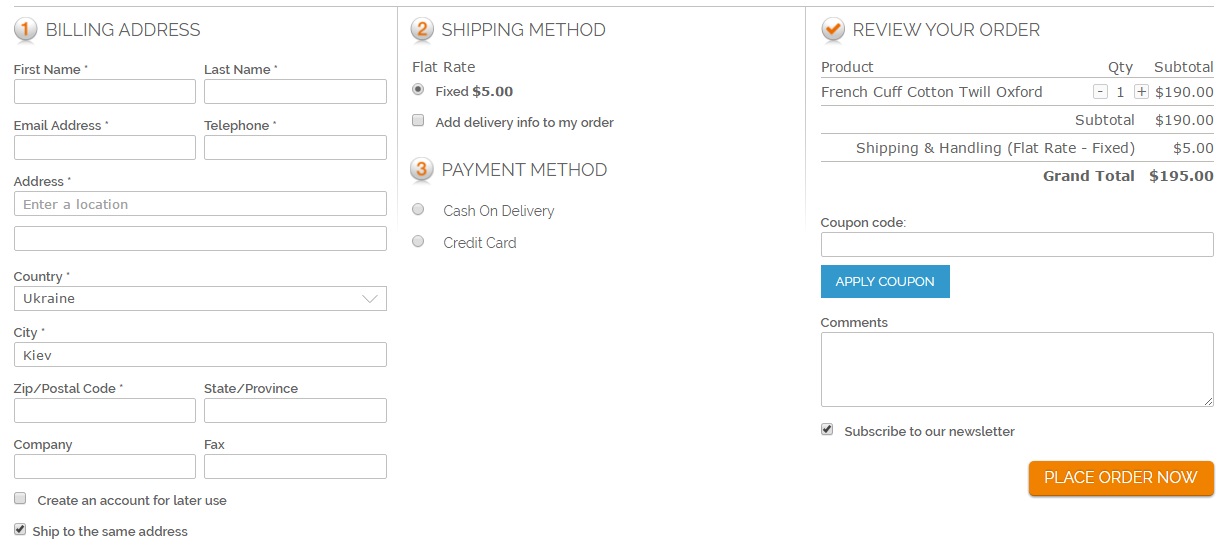Image resolution: width=1225 pixels, height=545 pixels.
Task: Select the Fixed $5.00 shipping option
Action: click(418, 90)
